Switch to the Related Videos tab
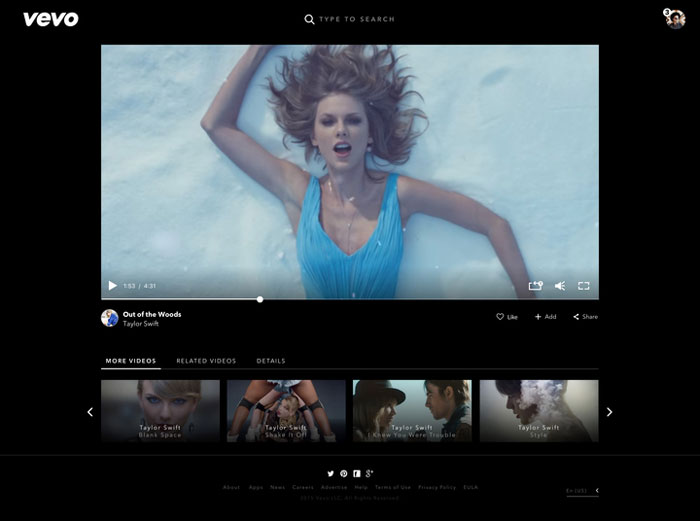Image resolution: width=700 pixels, height=521 pixels. click(206, 361)
